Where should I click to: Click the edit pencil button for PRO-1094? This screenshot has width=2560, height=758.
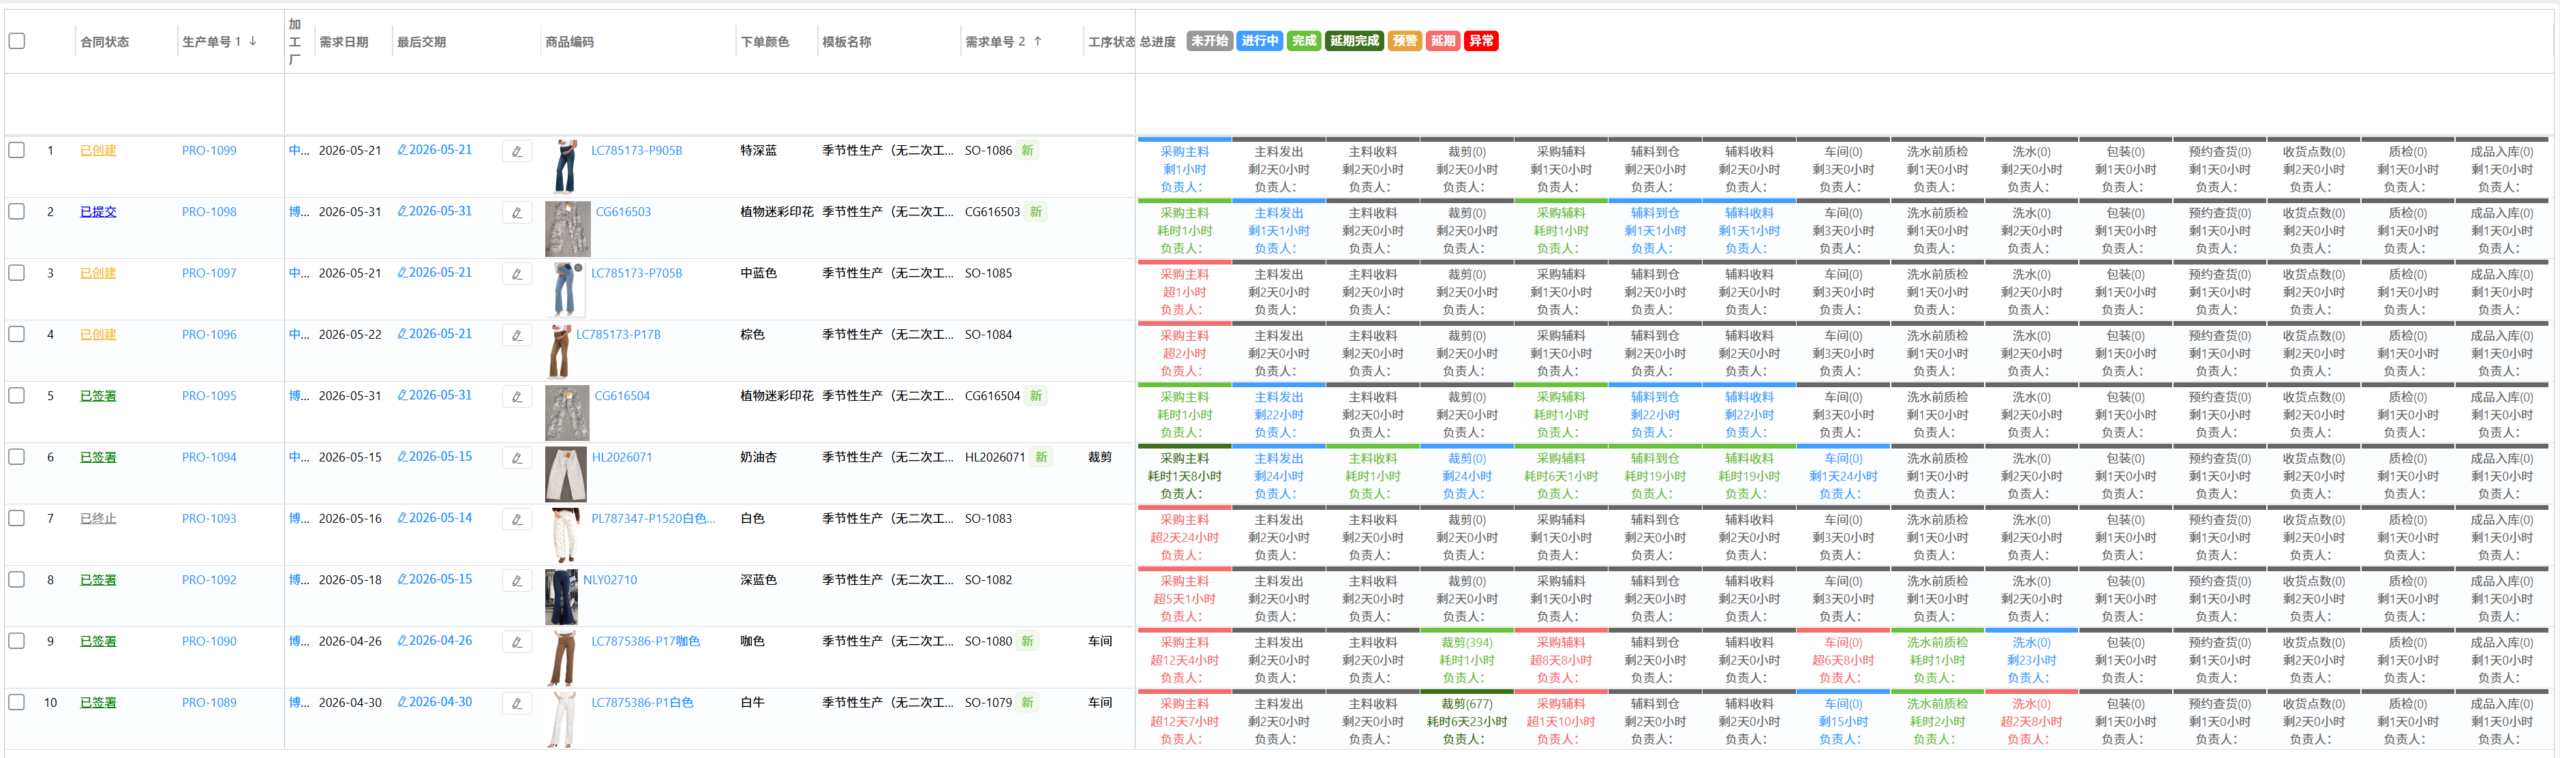pyautogui.click(x=517, y=458)
